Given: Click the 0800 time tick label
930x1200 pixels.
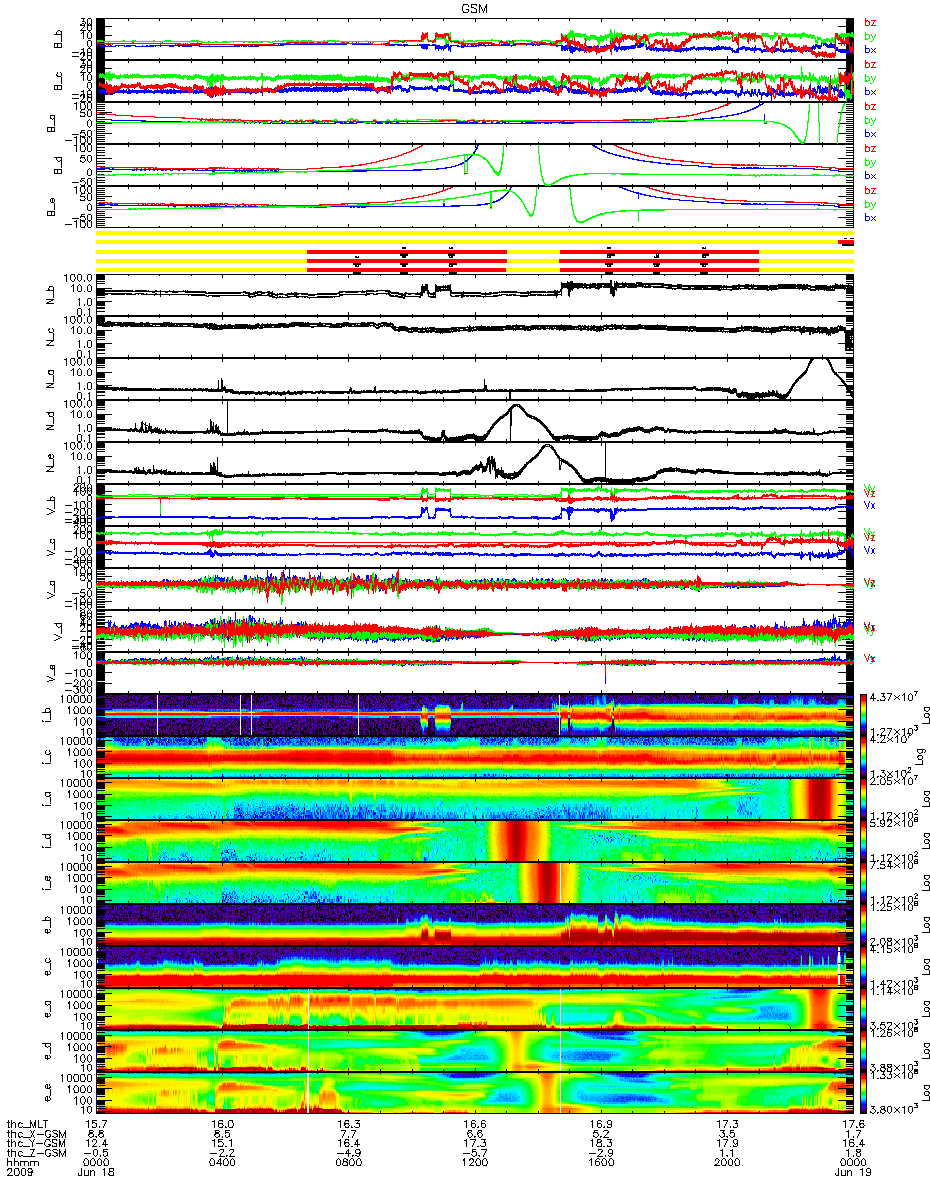Looking at the screenshot, I should 348,1164.
